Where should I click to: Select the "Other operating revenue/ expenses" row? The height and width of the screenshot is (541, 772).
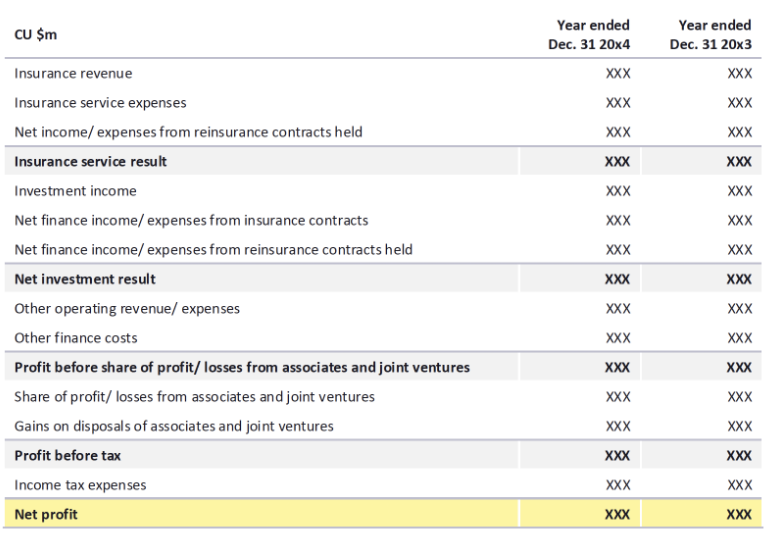127,308
